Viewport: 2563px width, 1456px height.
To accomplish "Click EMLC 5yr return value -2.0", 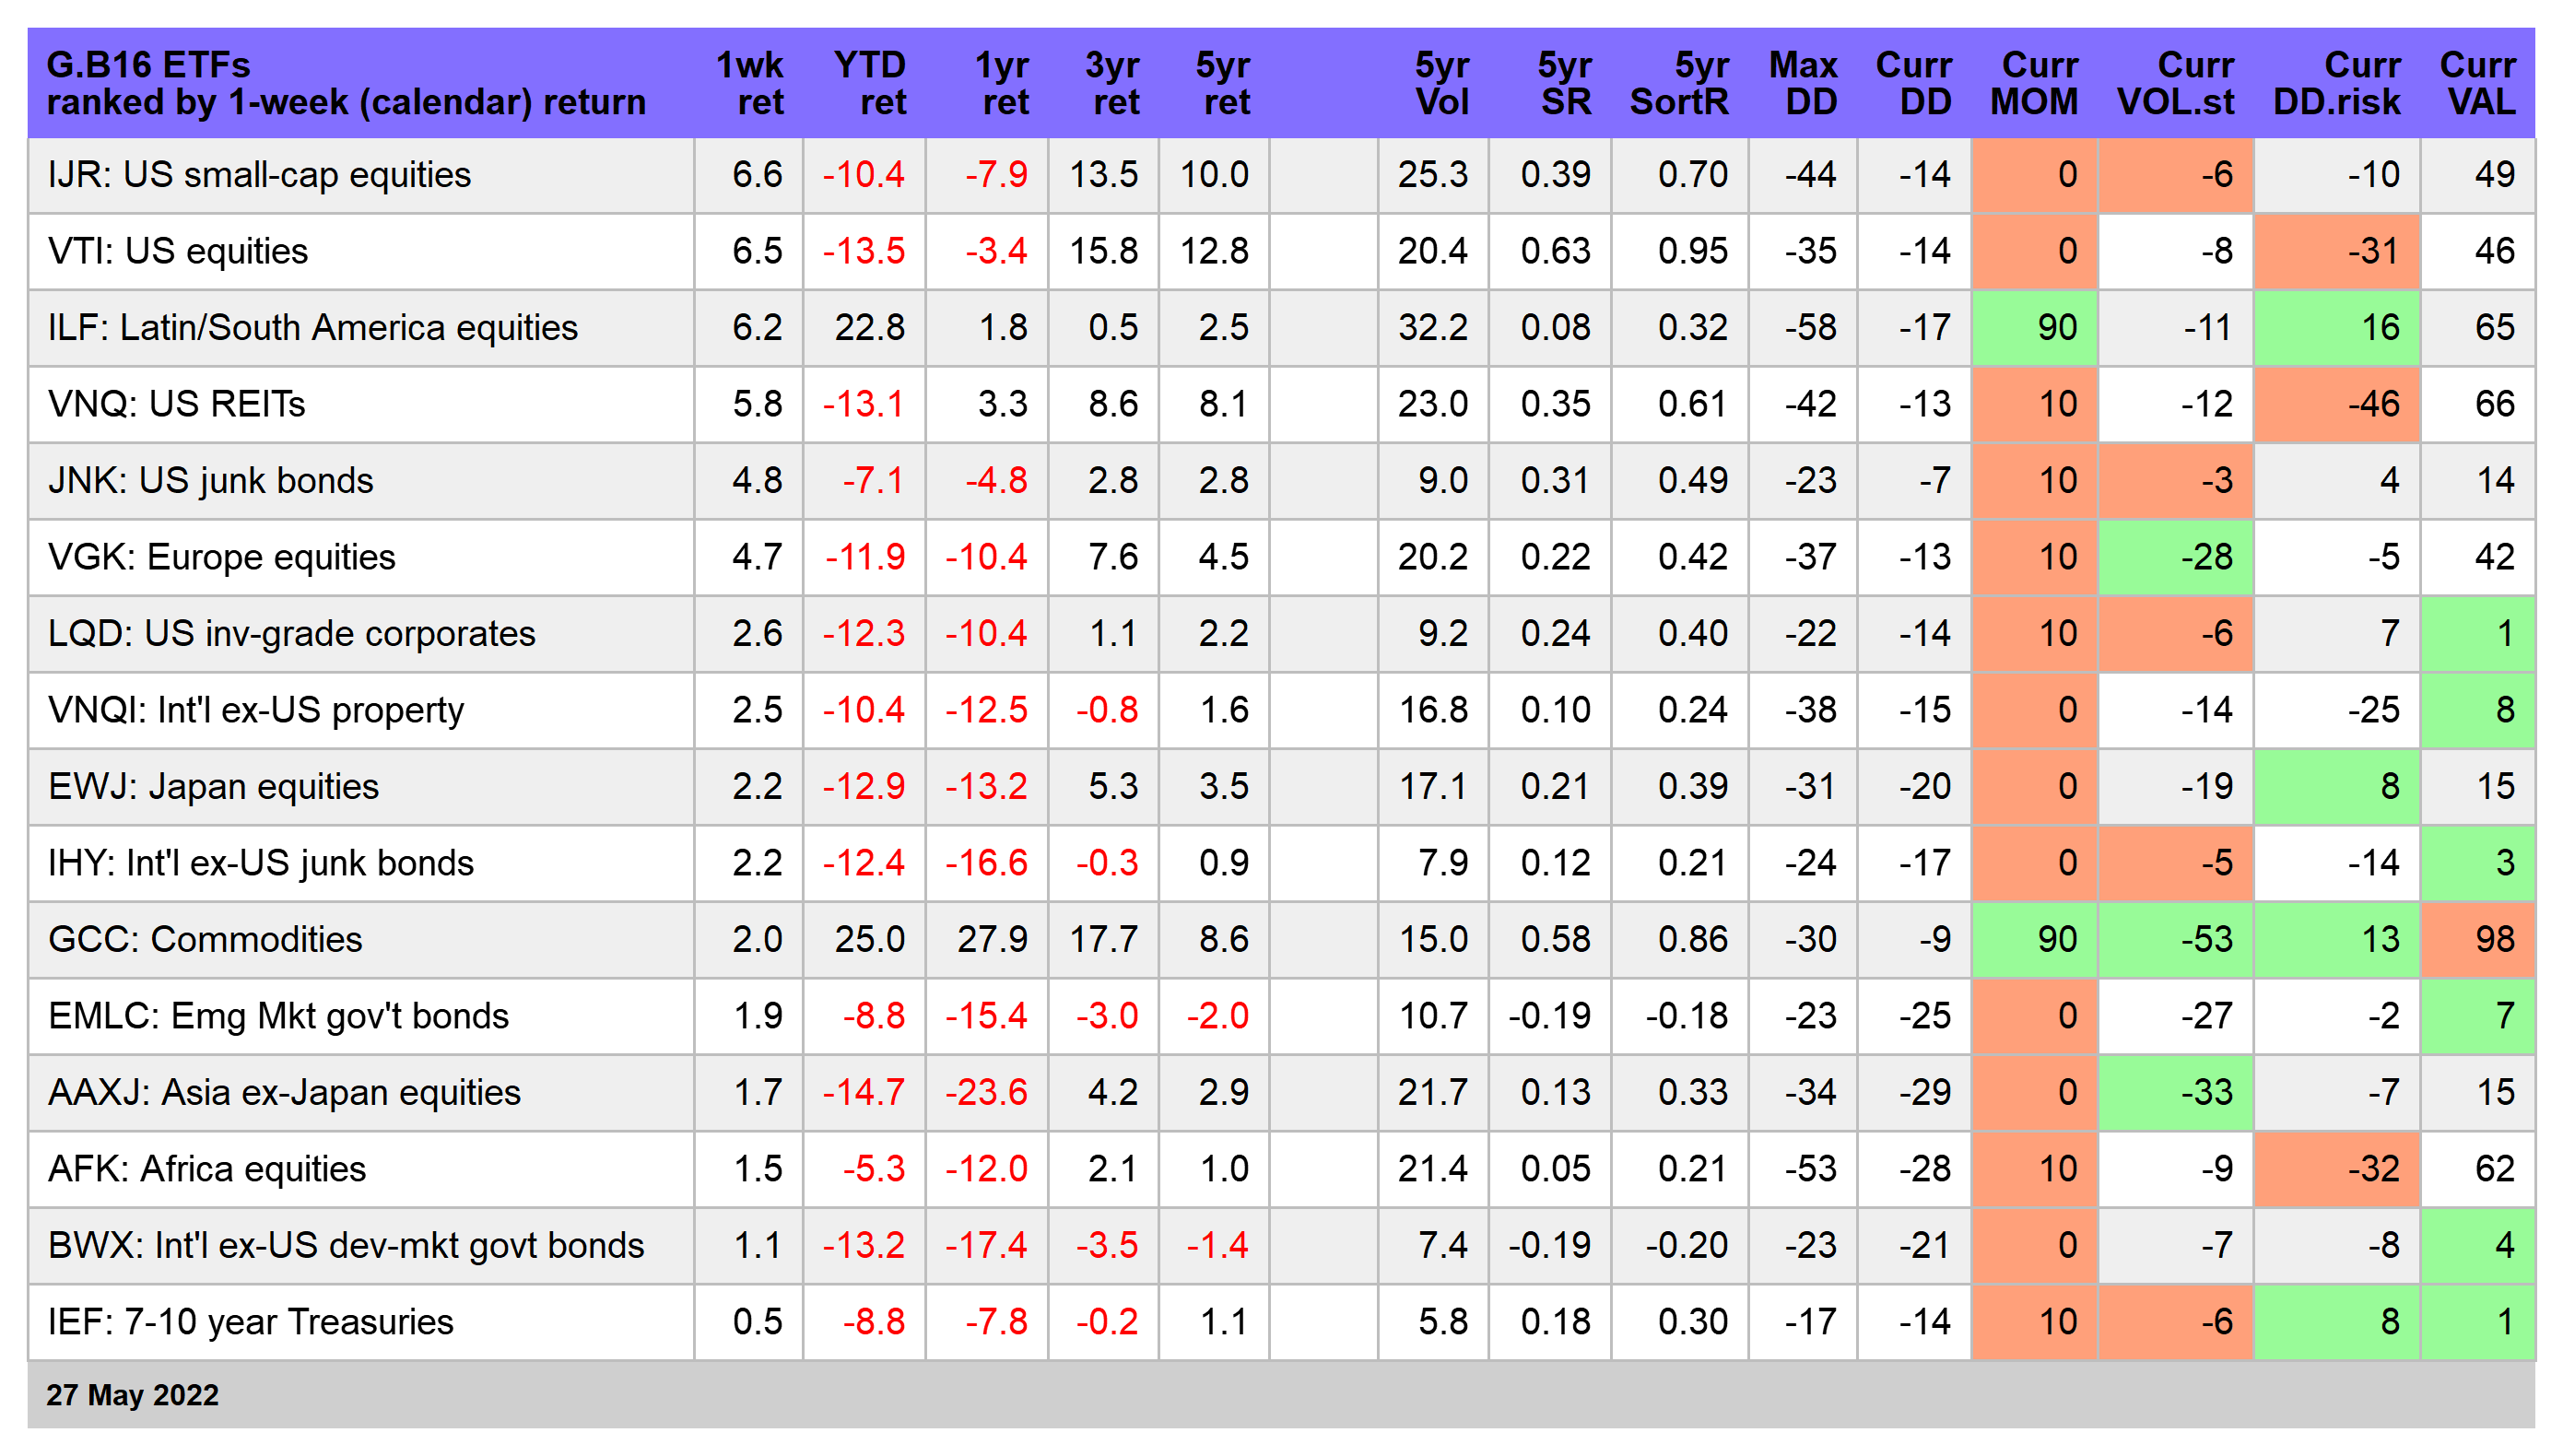I will [1217, 1016].
